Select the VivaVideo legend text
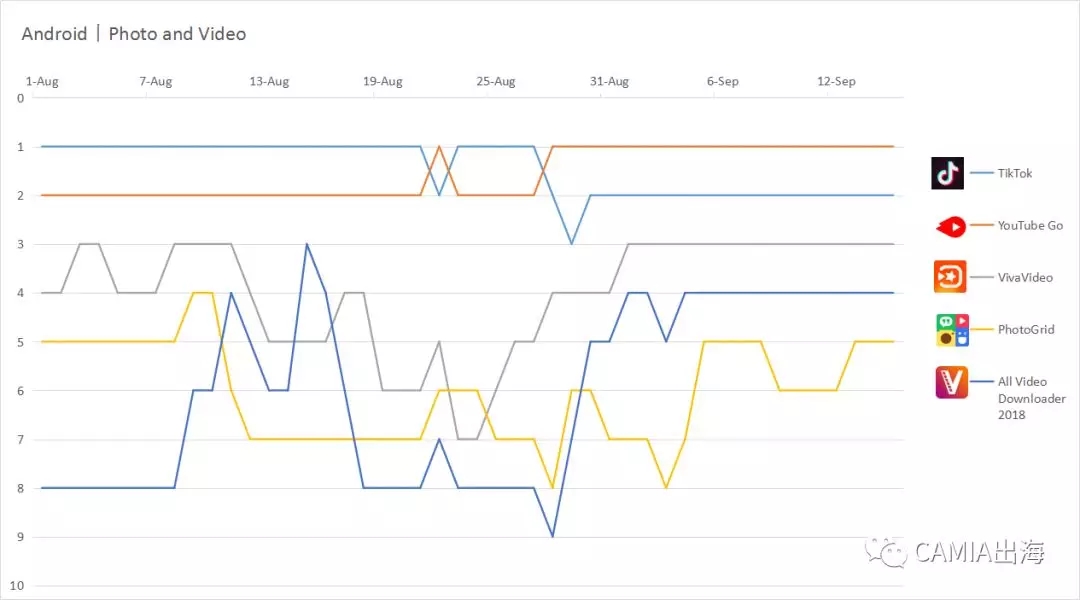Screen dimensions: 1080x600 [1025, 278]
